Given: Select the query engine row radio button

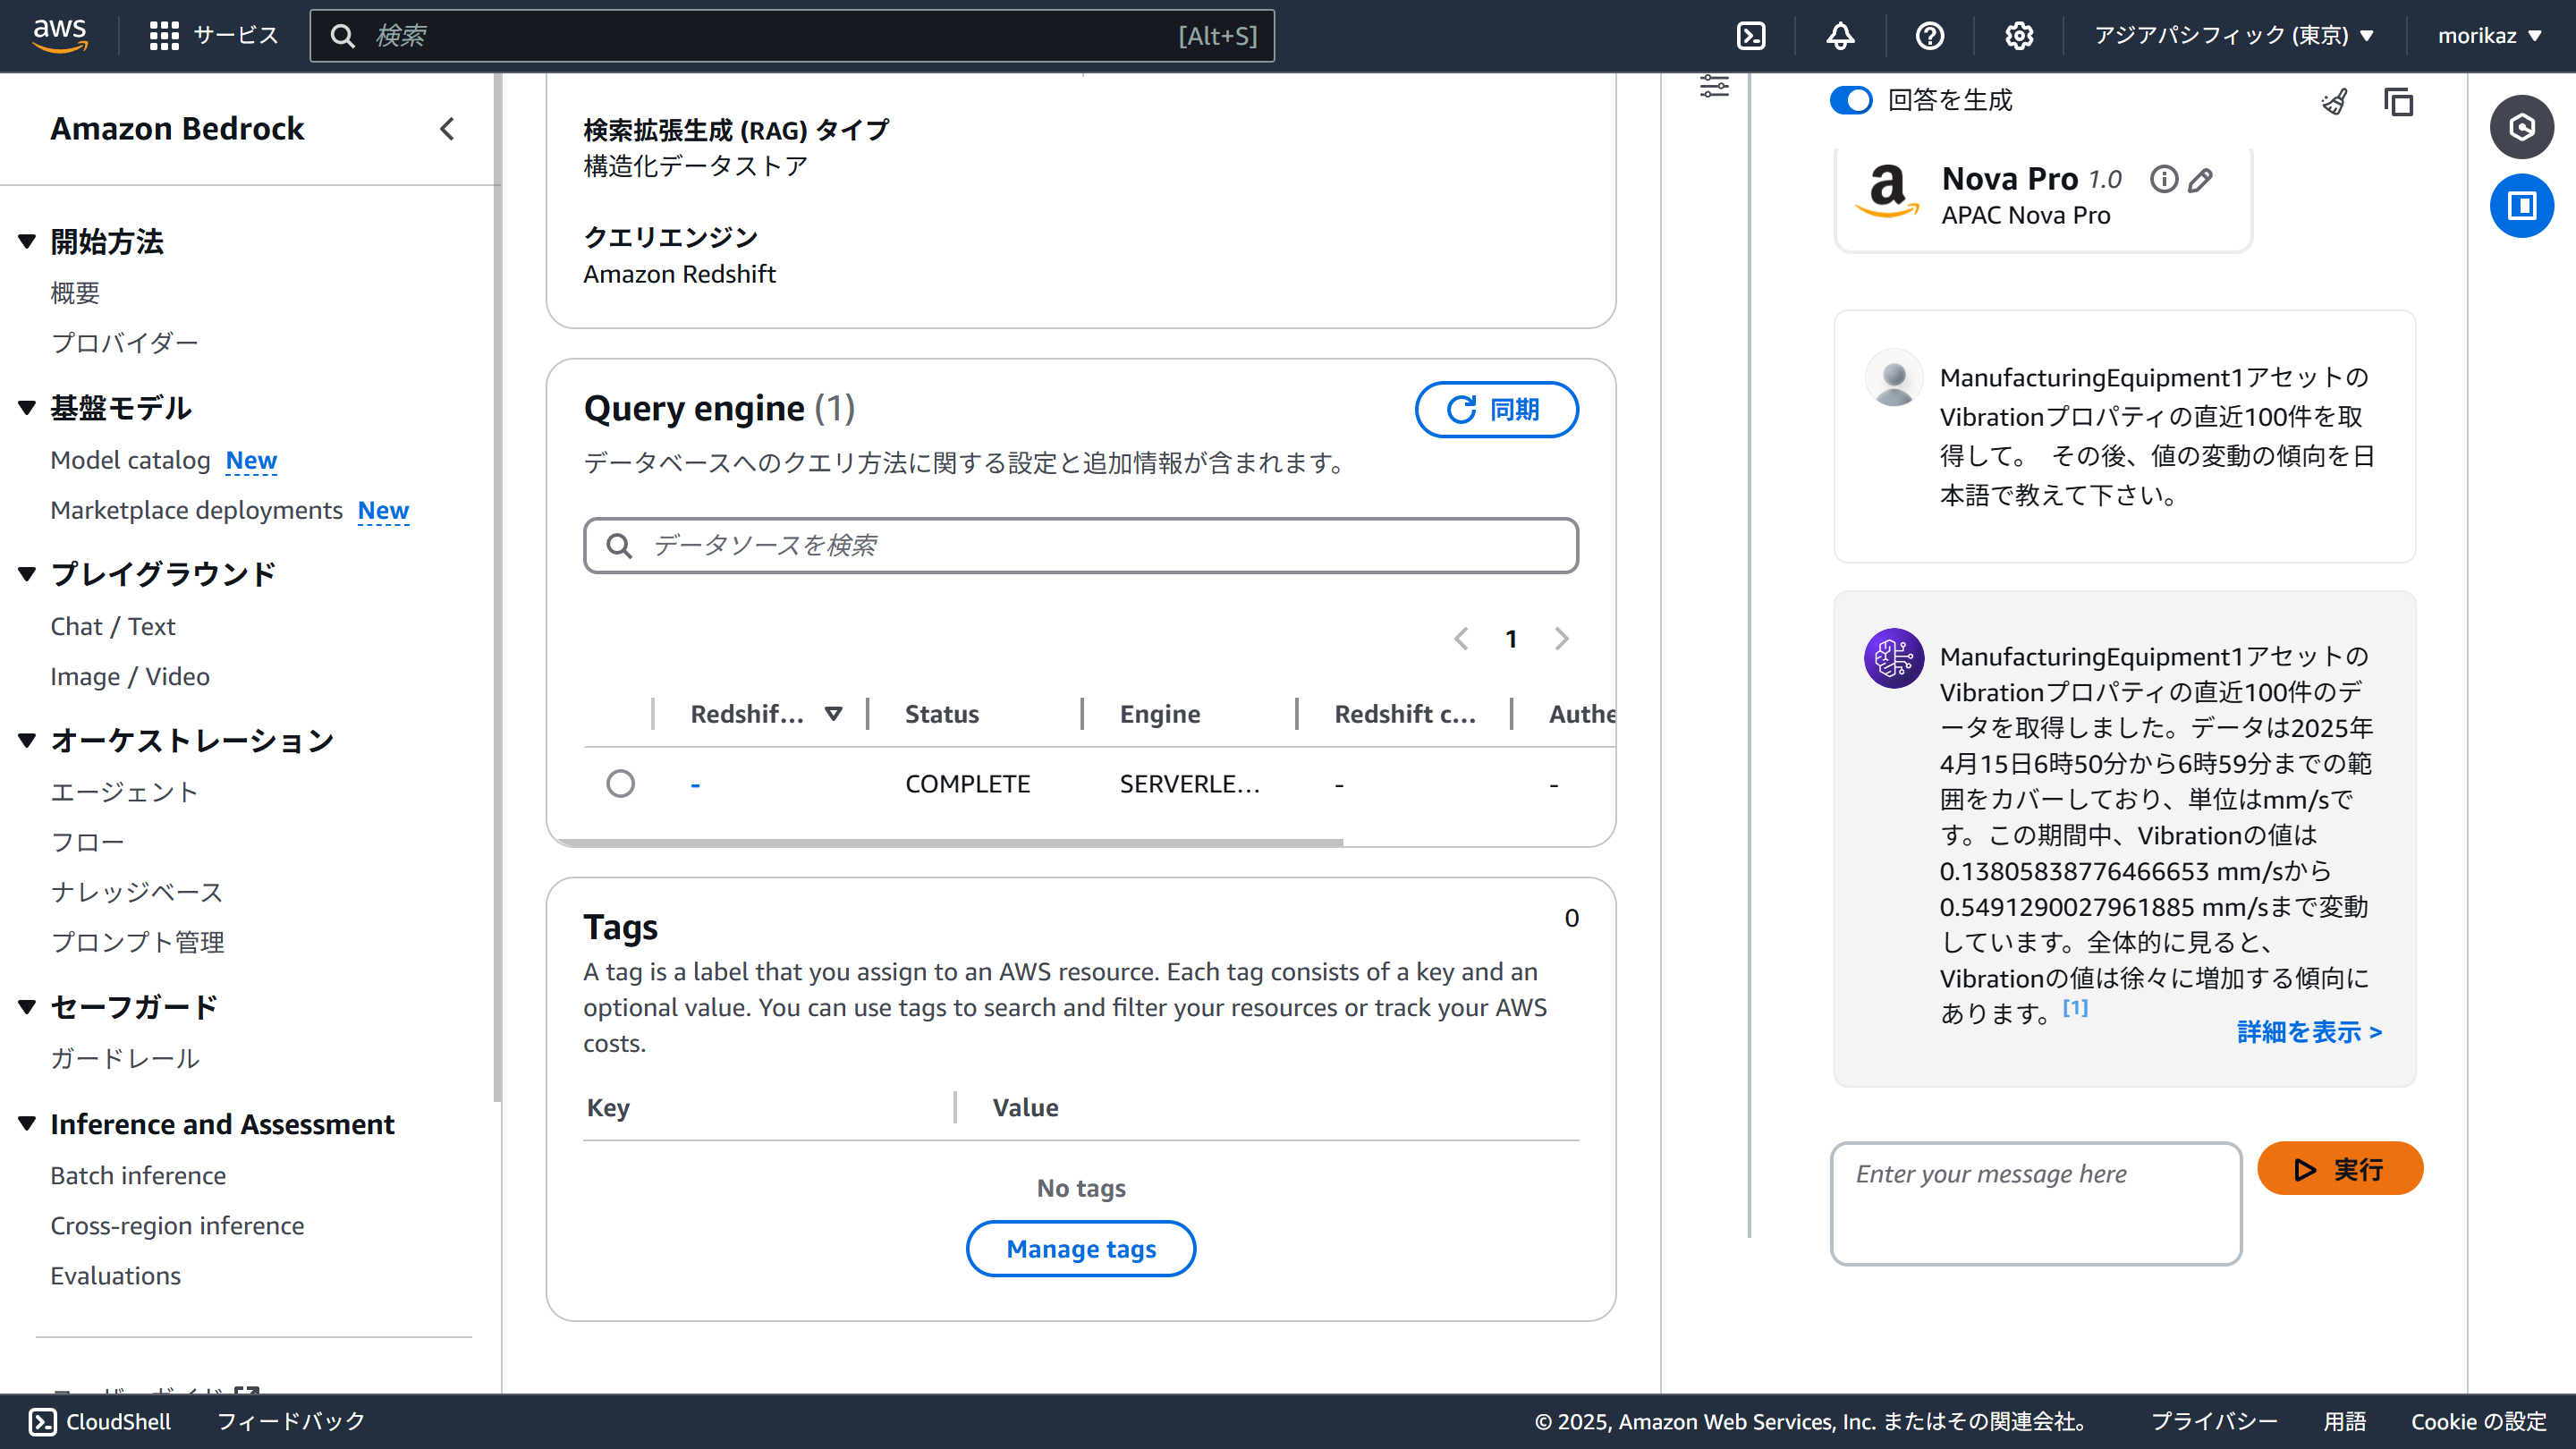Looking at the screenshot, I should [620, 783].
